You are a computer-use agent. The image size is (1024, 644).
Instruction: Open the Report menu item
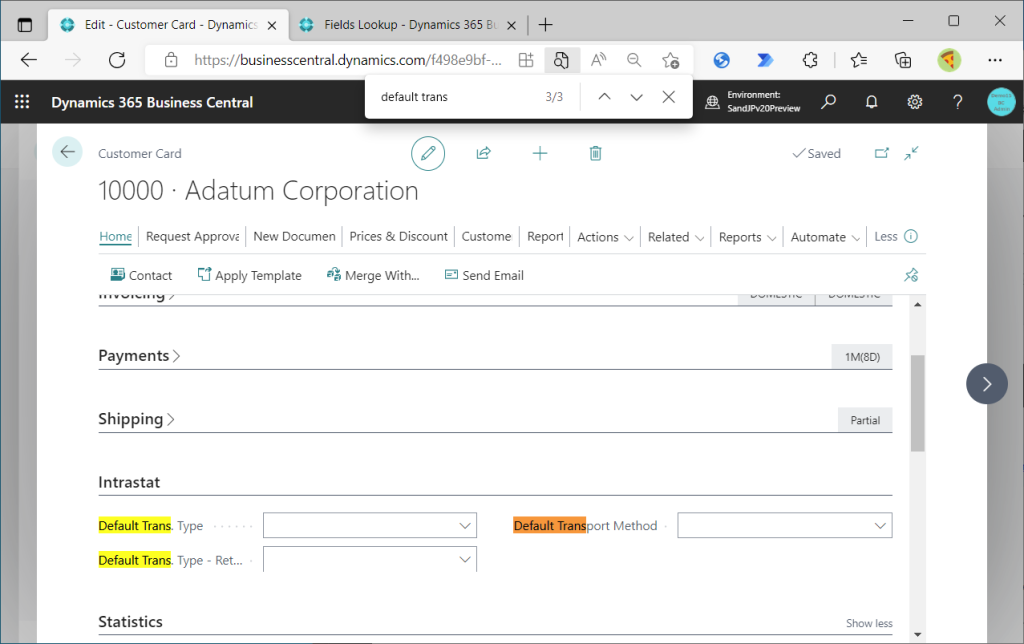pos(545,236)
